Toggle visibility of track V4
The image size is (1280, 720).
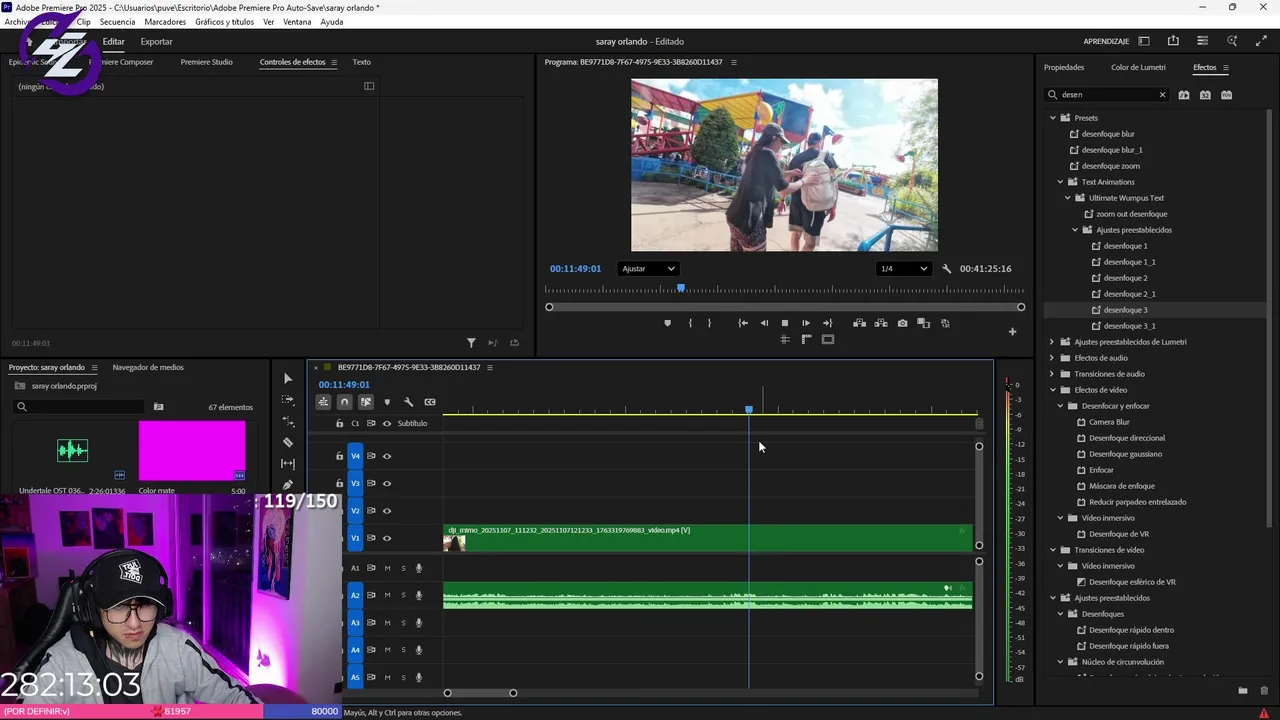[x=387, y=456]
